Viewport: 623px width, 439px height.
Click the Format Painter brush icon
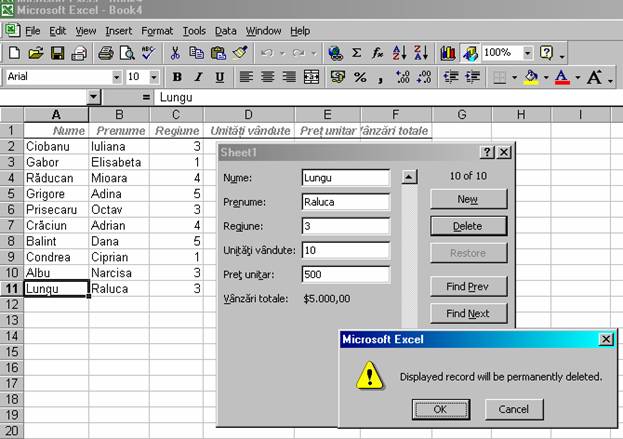tap(240, 53)
